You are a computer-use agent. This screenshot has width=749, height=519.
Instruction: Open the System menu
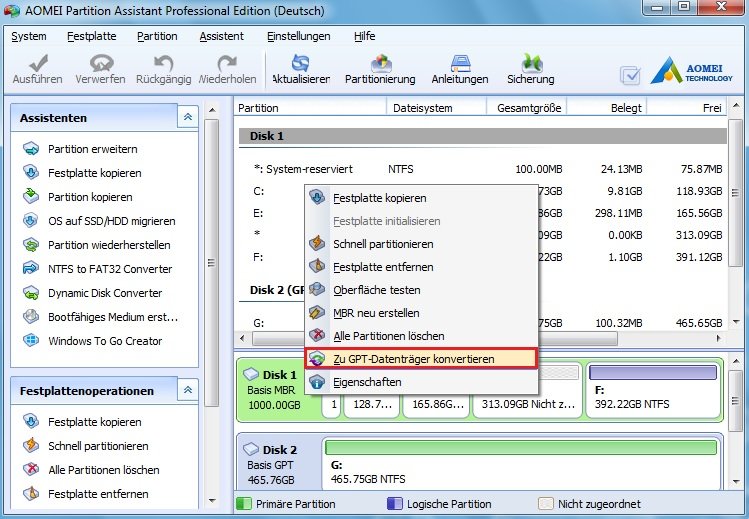29,36
